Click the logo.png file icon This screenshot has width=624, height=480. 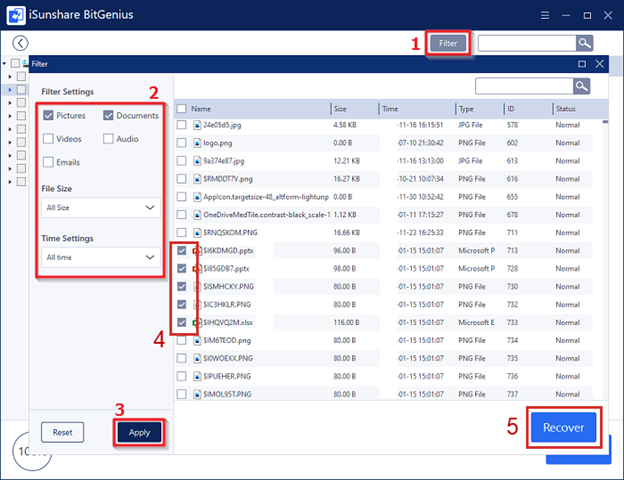coord(196,143)
